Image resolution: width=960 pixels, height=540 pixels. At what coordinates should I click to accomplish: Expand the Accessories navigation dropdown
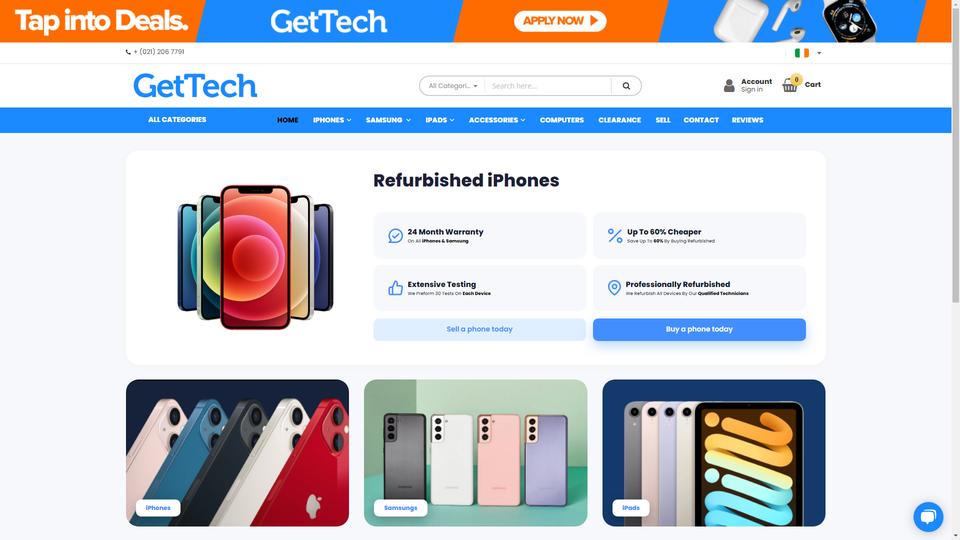point(497,120)
